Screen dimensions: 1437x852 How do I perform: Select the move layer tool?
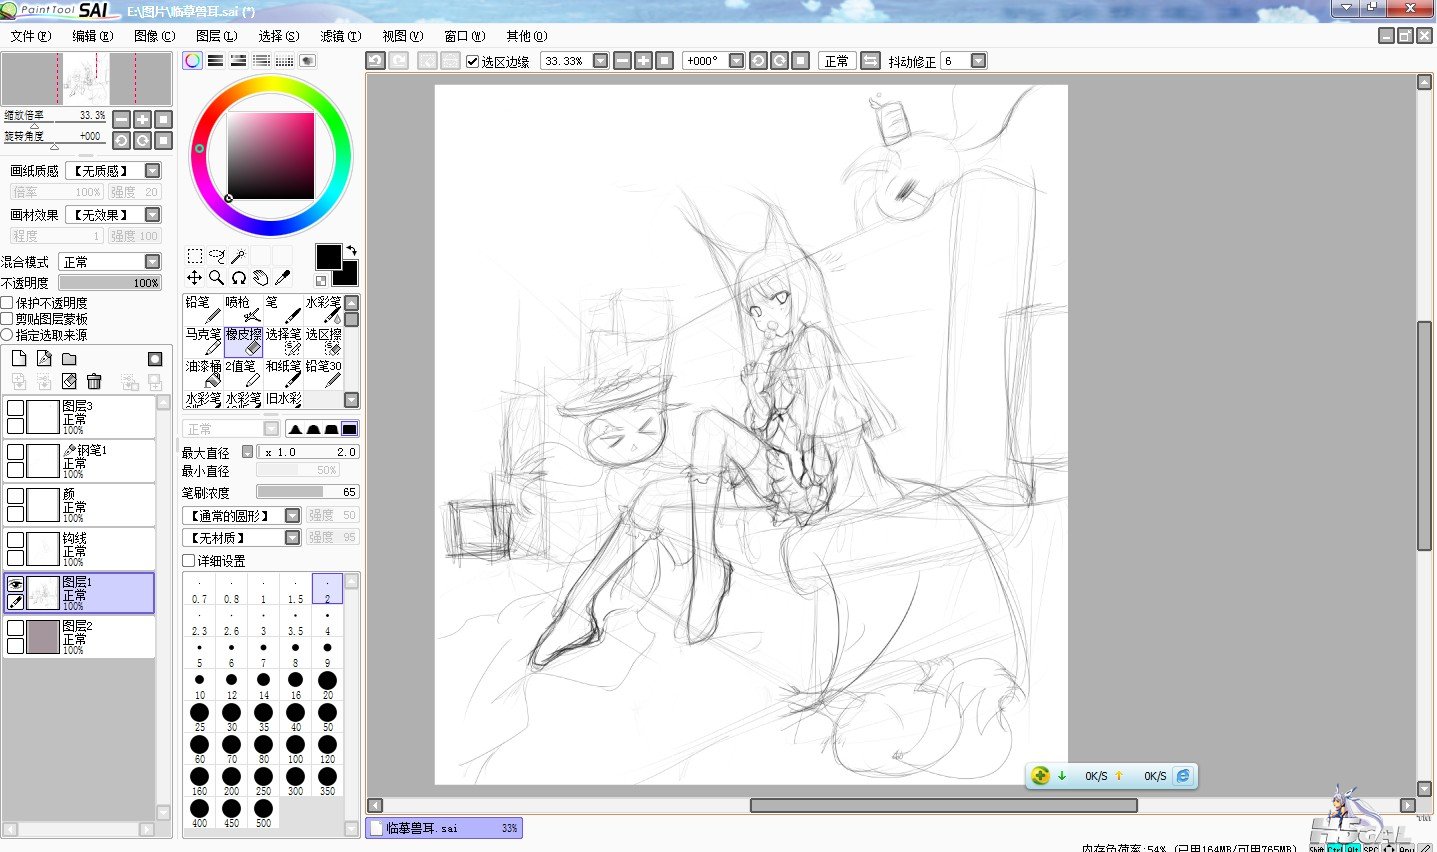coord(195,278)
